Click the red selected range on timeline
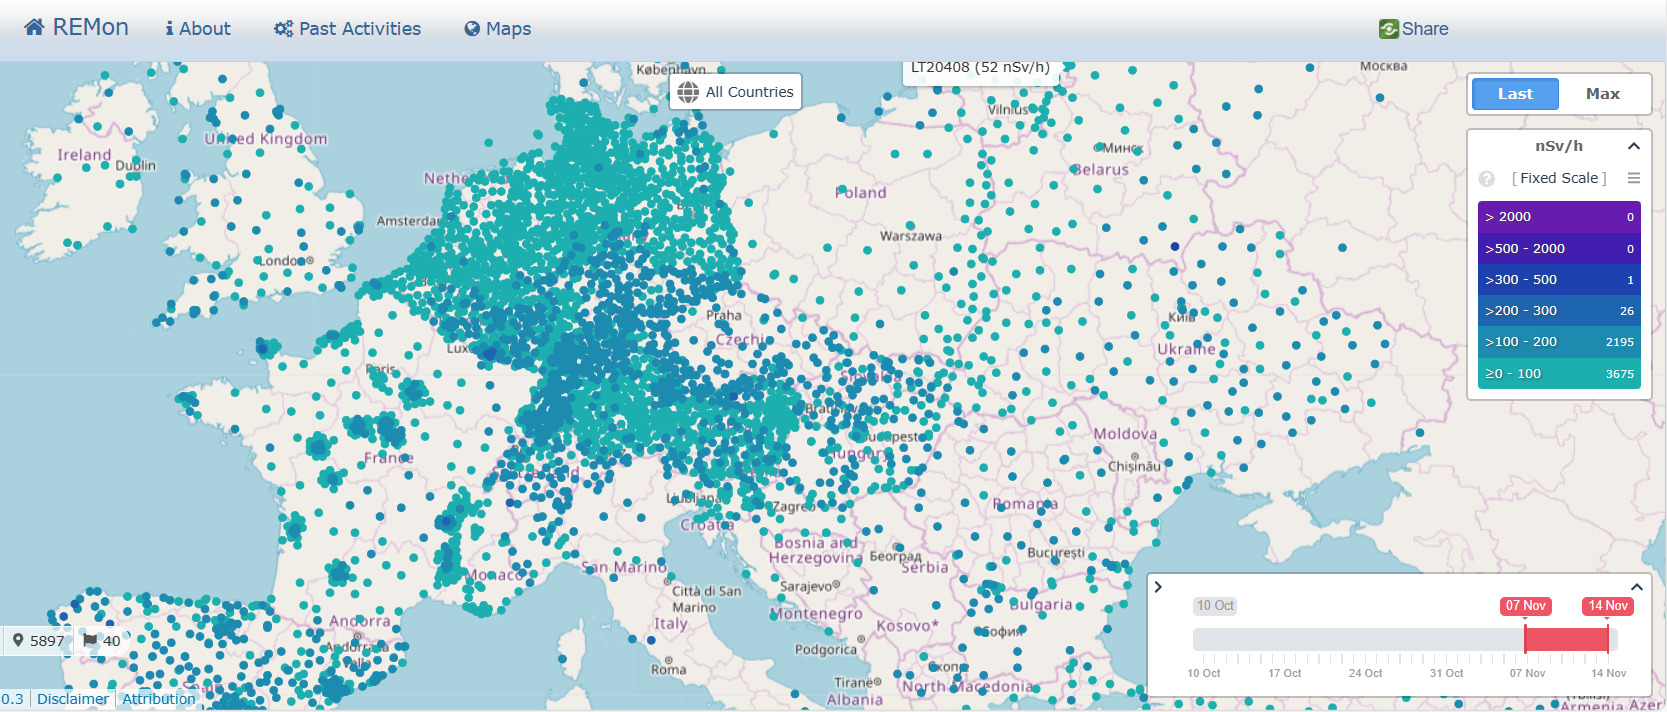Viewport: 1667px width, 712px height. pyautogui.click(x=1566, y=640)
